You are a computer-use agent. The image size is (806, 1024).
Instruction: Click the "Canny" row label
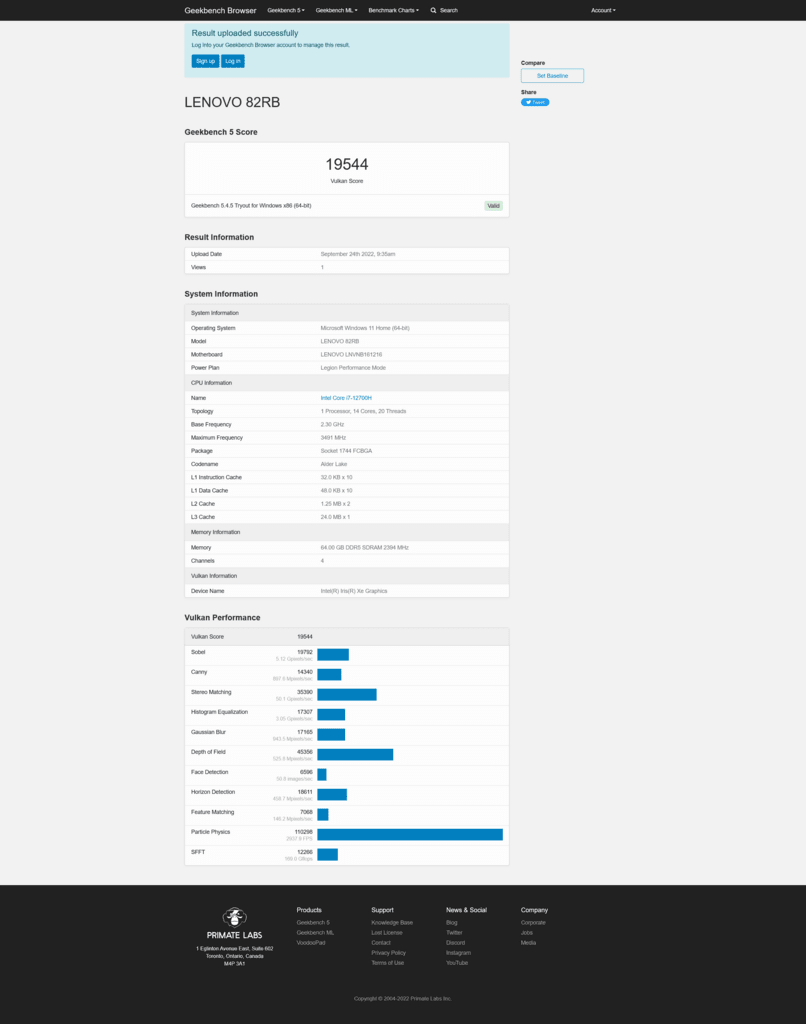pos(199,672)
